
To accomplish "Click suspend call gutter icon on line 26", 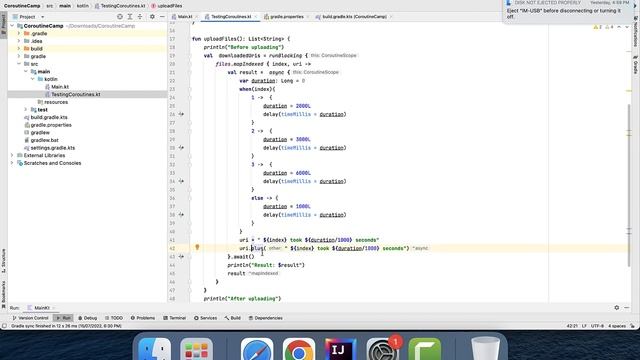I will point(181,114).
